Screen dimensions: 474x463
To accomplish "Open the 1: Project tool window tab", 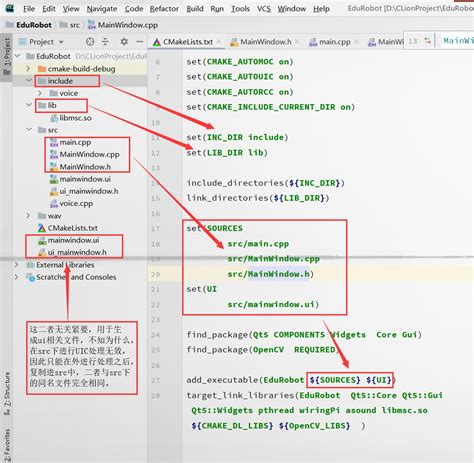I will (x=7, y=57).
